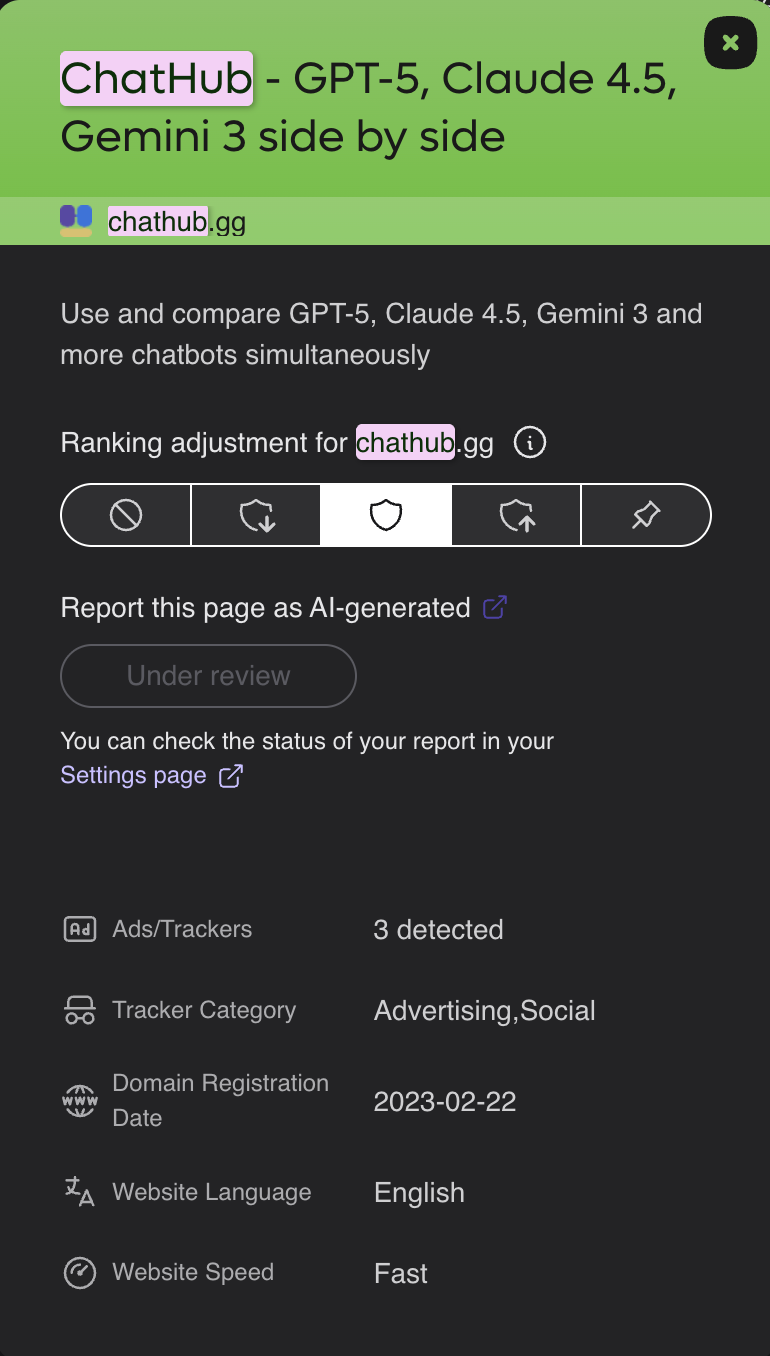This screenshot has width=770, height=1356.
Task: Click the Domain Registration Date globe icon
Action: coord(80,1101)
